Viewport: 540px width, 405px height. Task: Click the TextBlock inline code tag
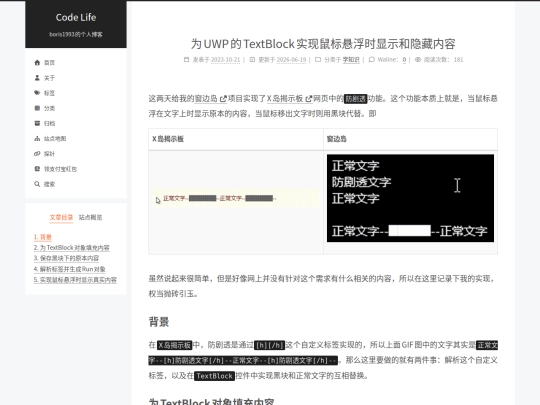coord(214,376)
